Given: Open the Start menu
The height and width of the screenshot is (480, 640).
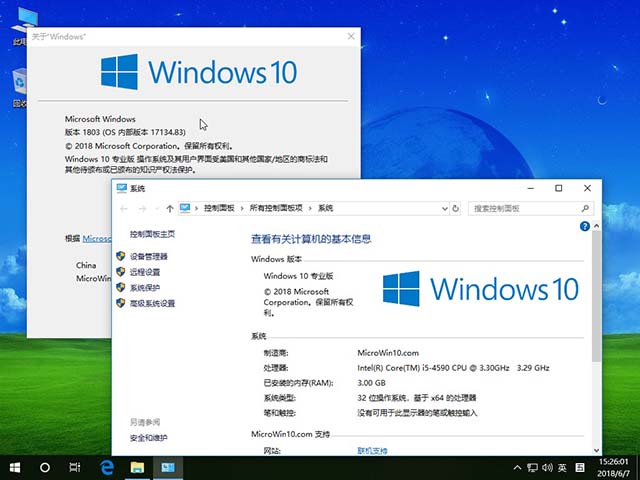Looking at the screenshot, I should point(16,467).
